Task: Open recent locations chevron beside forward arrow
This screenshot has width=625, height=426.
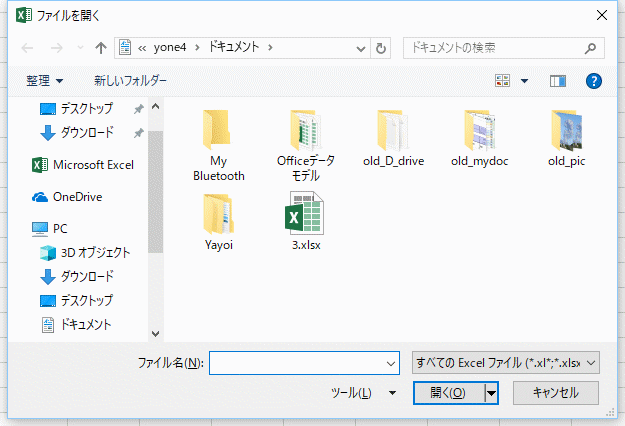Action: [x=80, y=48]
